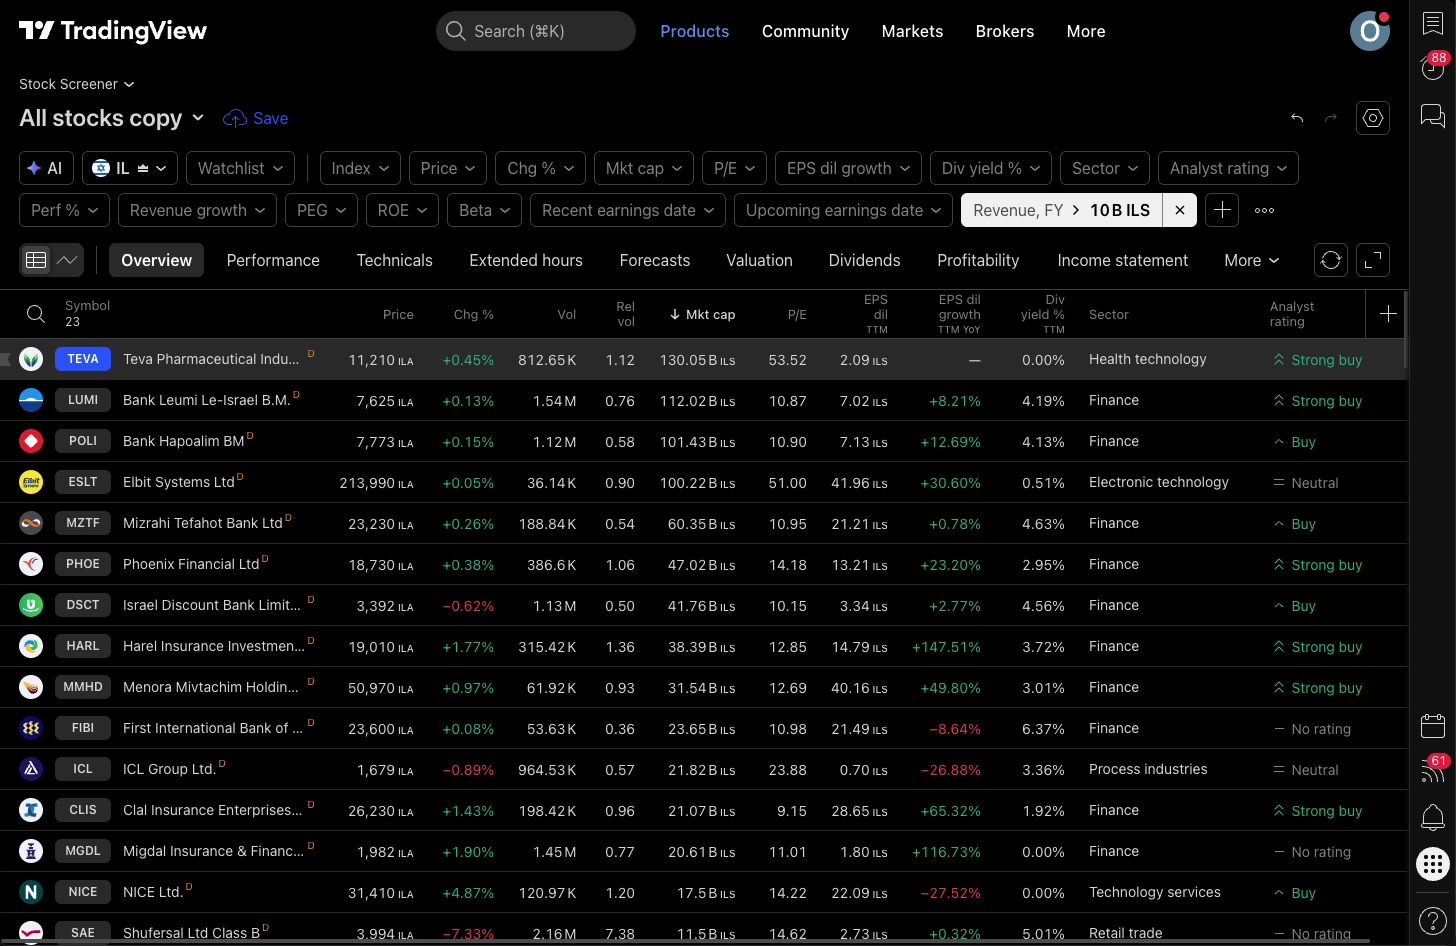Click the TradingView logo
The width and height of the screenshot is (1456, 946).
(113, 31)
